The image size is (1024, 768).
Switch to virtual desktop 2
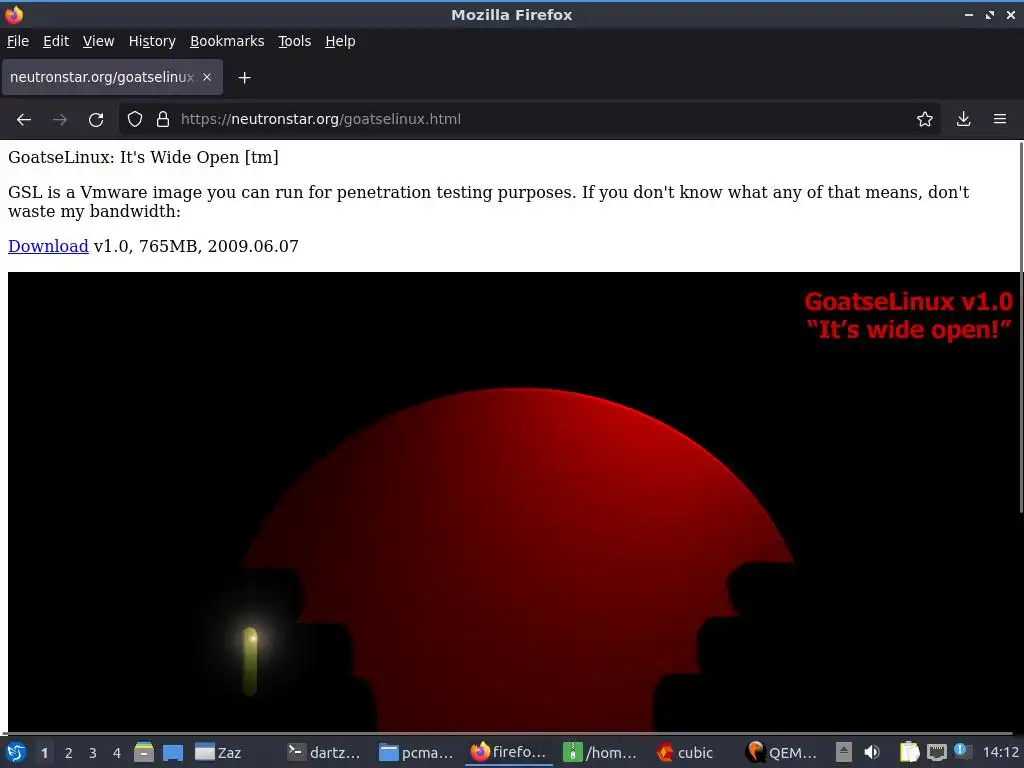coord(69,753)
